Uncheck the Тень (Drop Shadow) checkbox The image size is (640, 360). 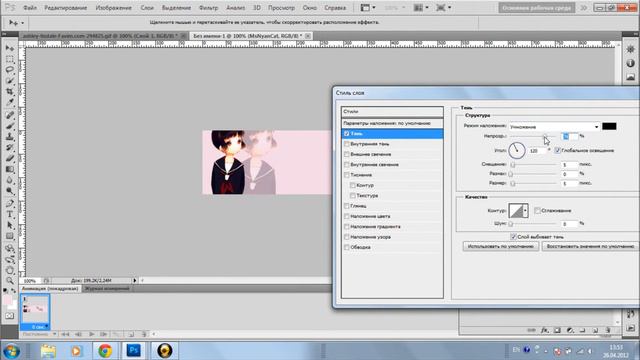pos(347,133)
